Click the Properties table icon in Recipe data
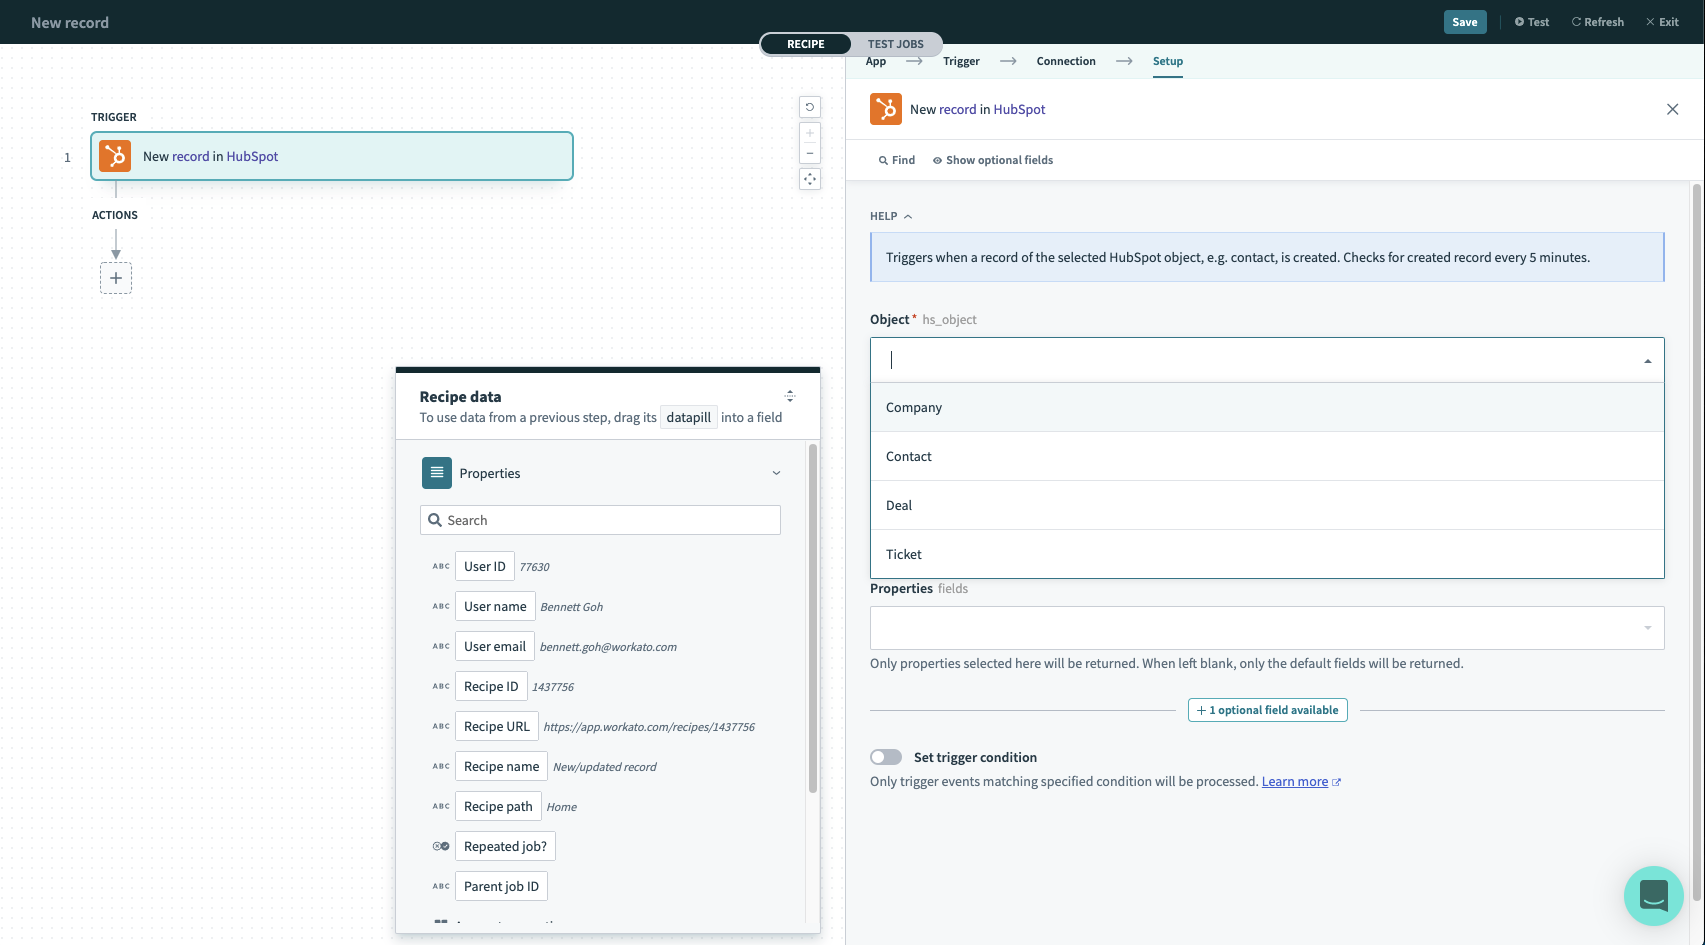Viewport: 1705px width, 945px height. (x=436, y=472)
